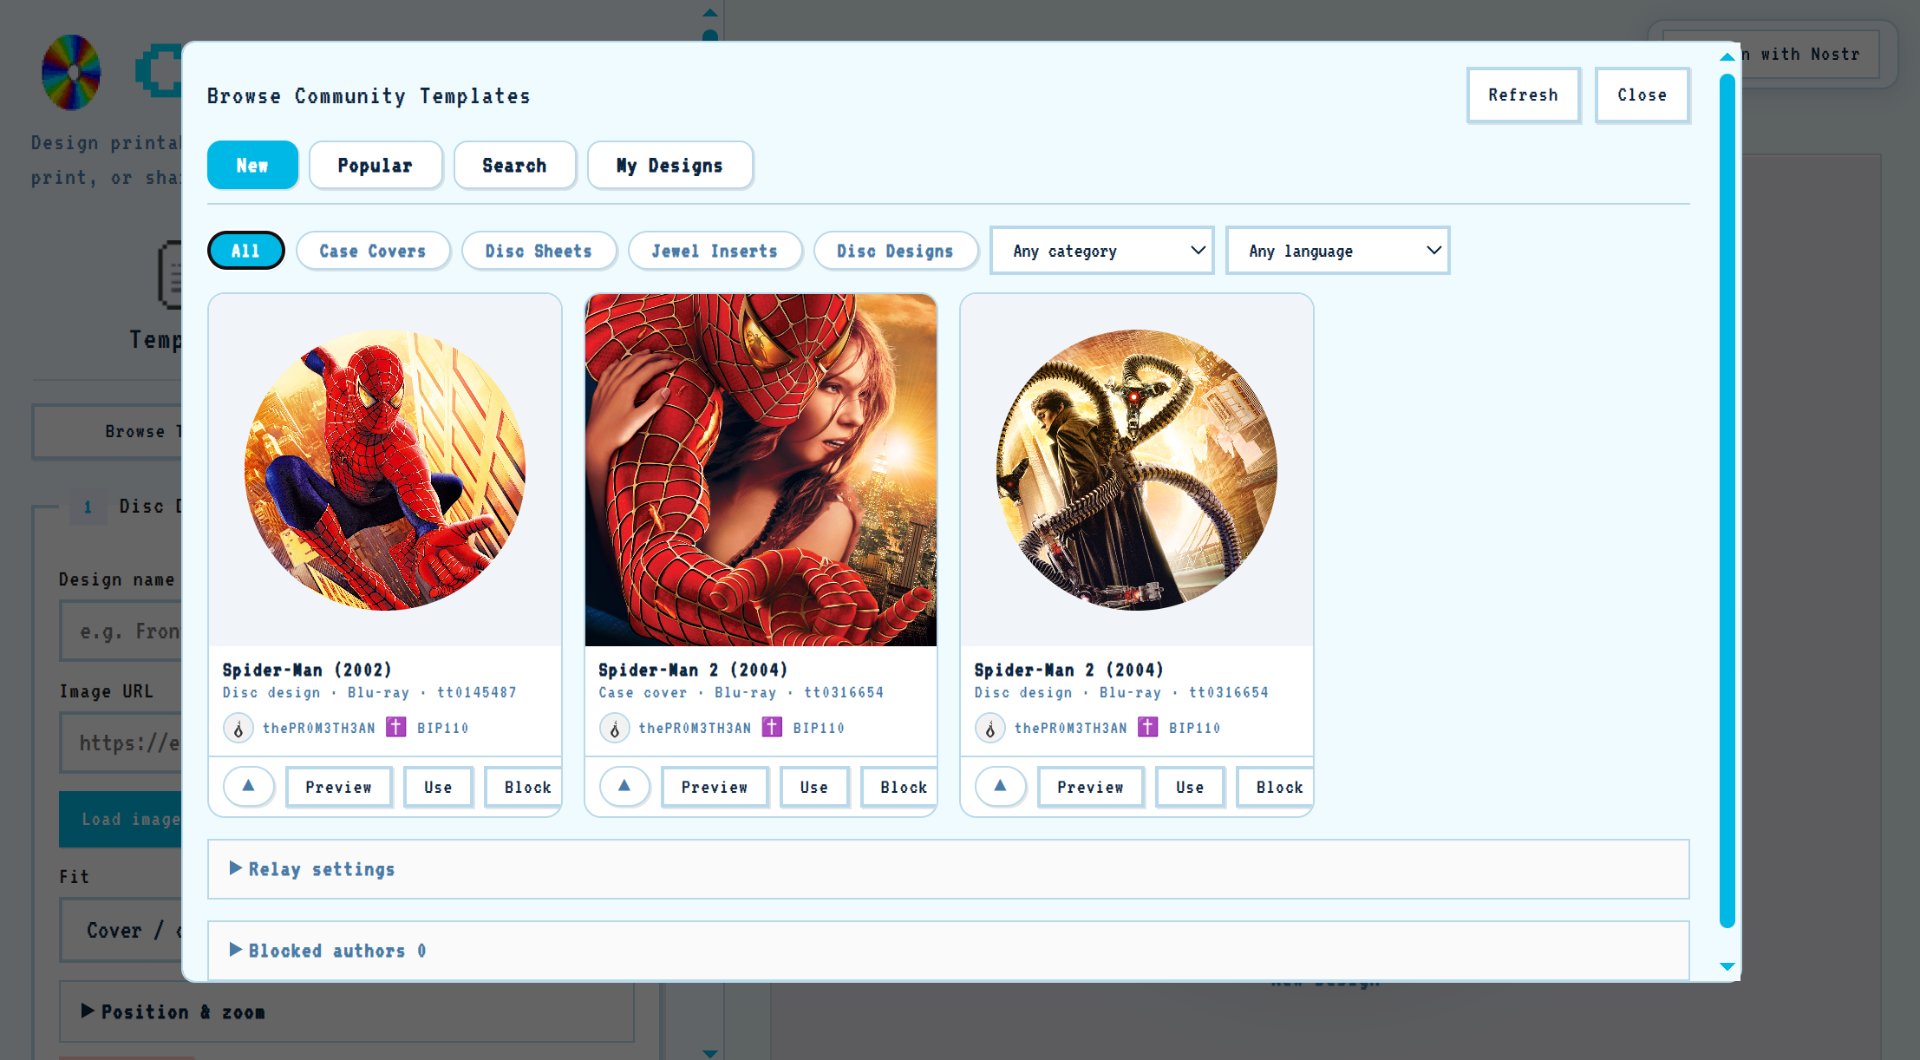Screen dimensions: 1920x1060
Task: Click thePR0M3TH3AN author on Spider-Man 2 case cover
Action: [695, 728]
